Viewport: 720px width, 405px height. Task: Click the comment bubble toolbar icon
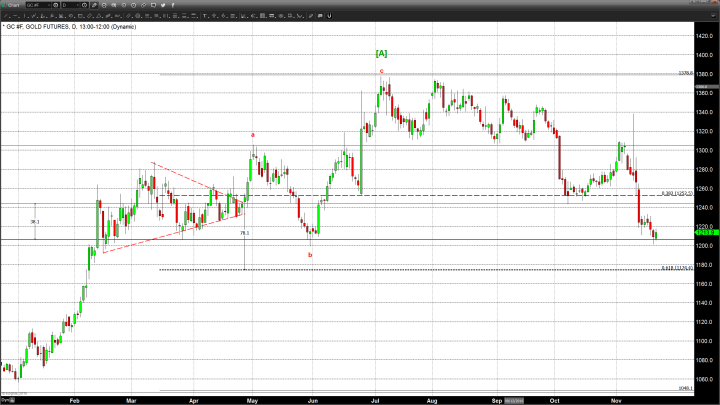coord(320,16)
